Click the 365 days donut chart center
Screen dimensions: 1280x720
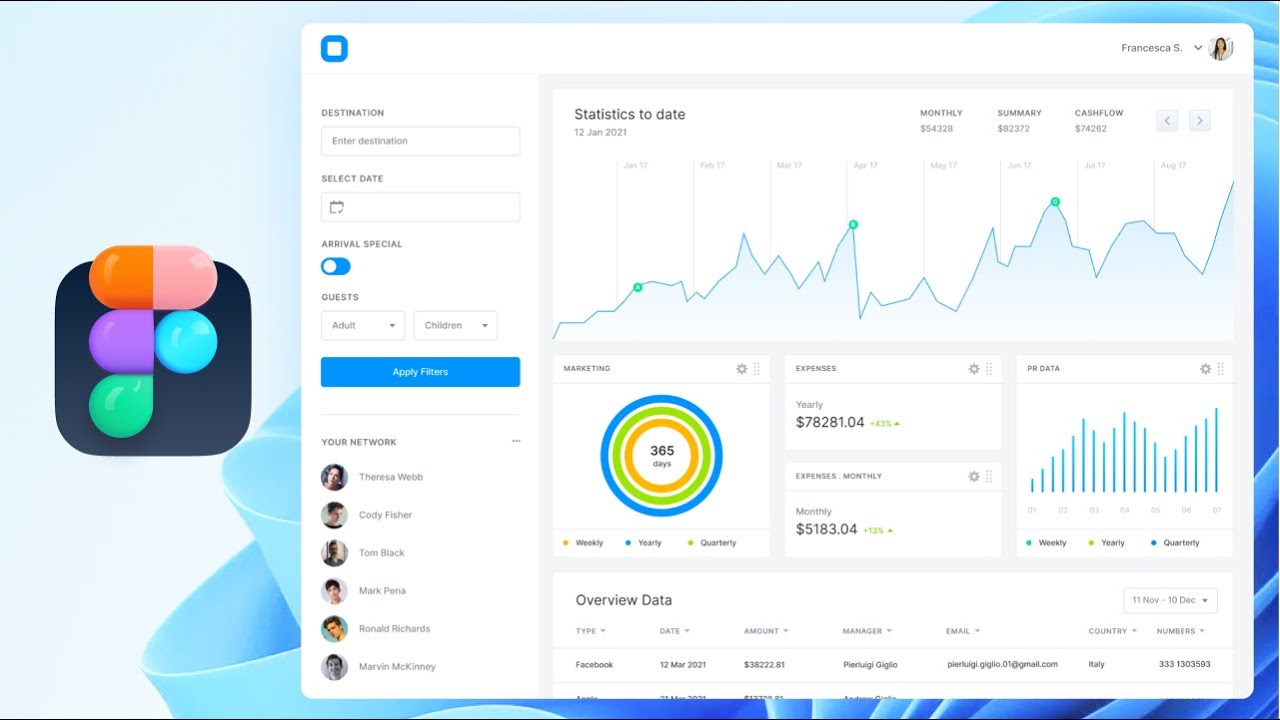[x=662, y=456]
